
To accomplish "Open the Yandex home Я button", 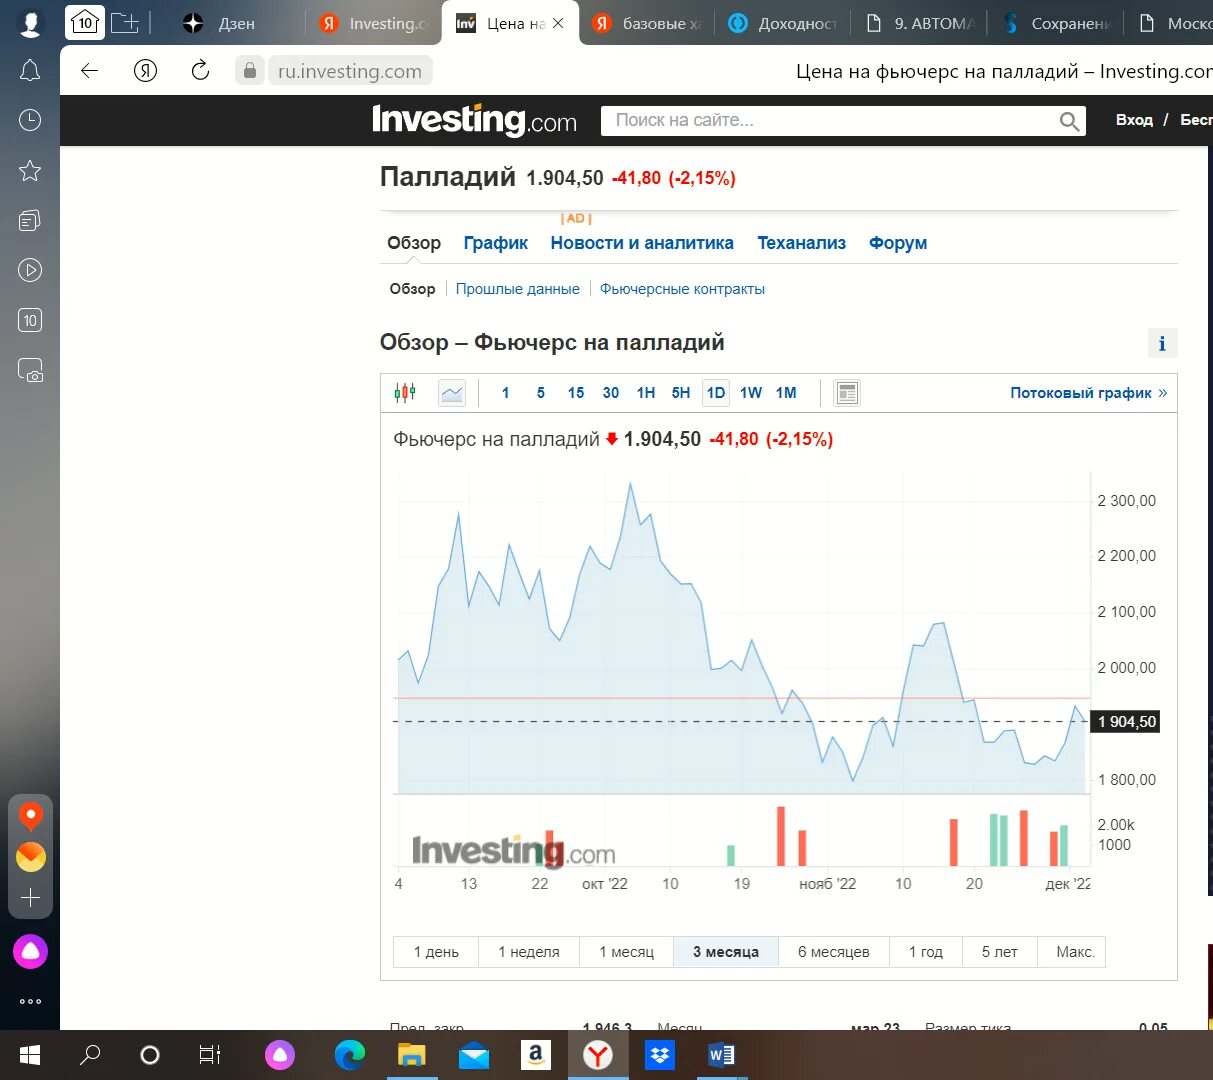I will coord(146,70).
